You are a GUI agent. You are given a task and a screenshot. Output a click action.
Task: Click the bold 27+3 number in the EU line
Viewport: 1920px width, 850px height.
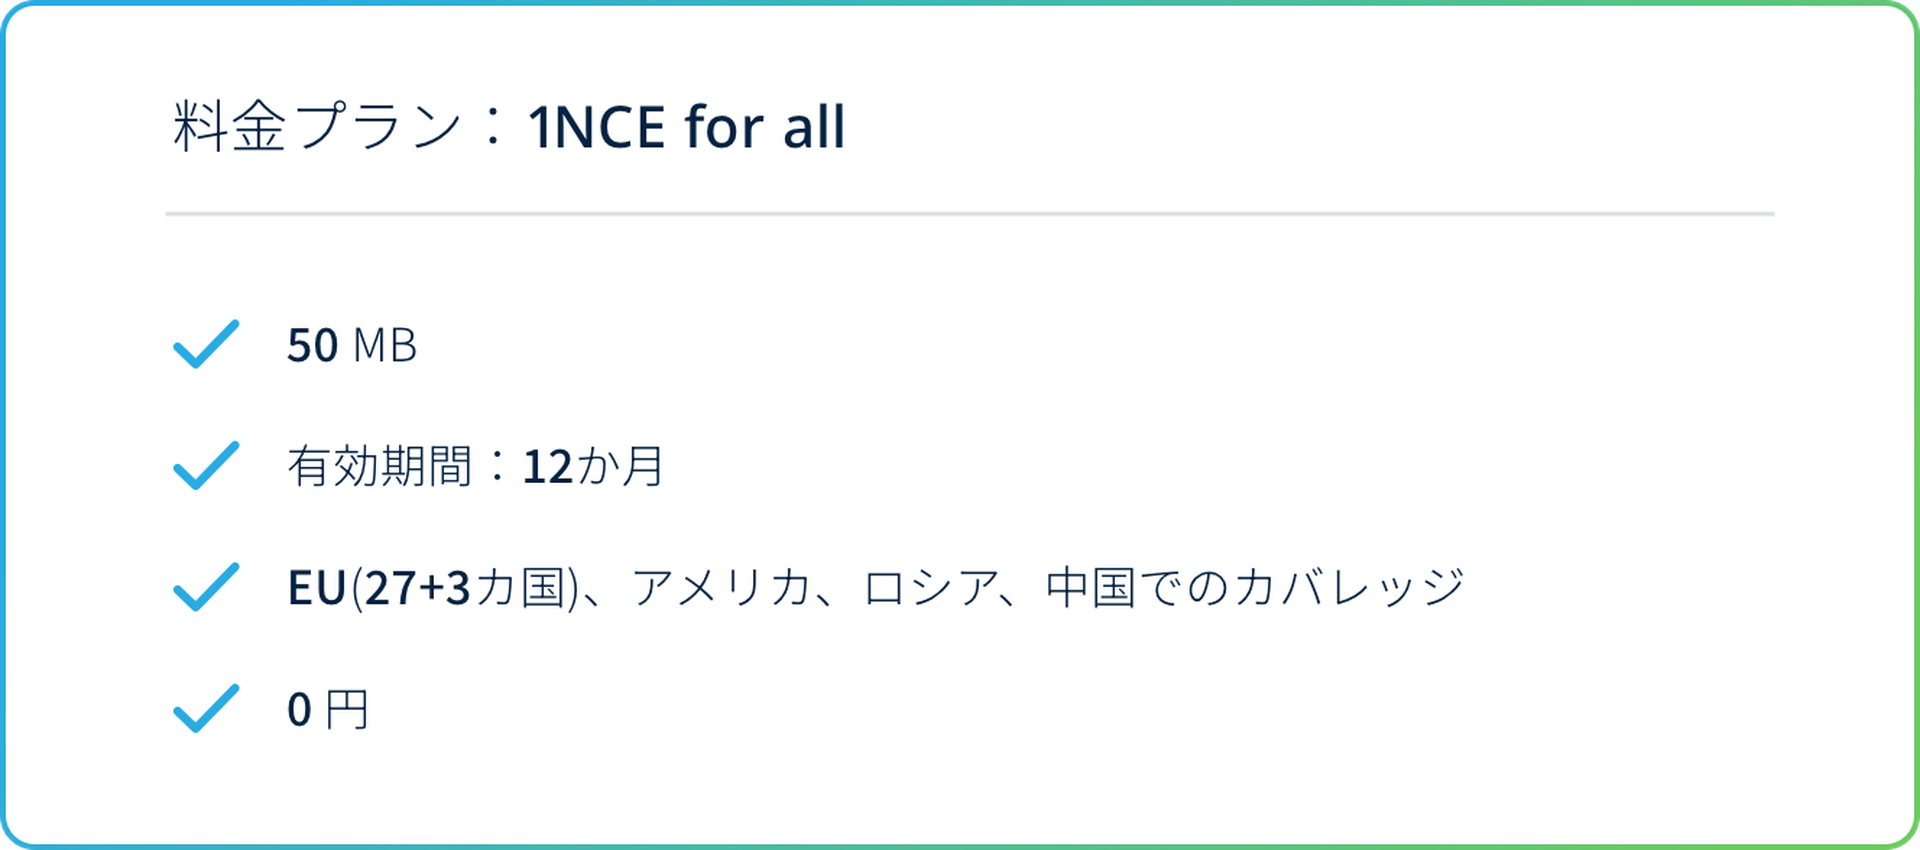(x=417, y=588)
